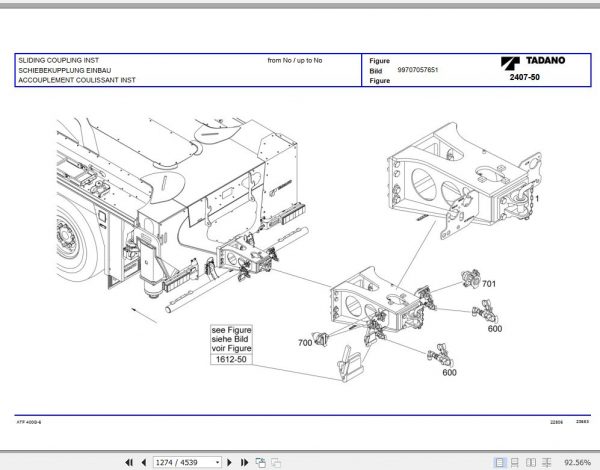The height and width of the screenshot is (470, 600).
Task: Click part number 1 label on coupling
Action: coord(537,199)
